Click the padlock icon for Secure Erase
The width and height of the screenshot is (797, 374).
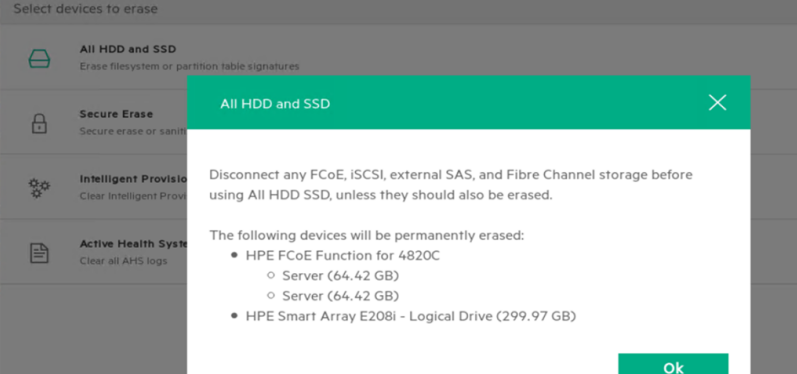pyautogui.click(x=39, y=123)
